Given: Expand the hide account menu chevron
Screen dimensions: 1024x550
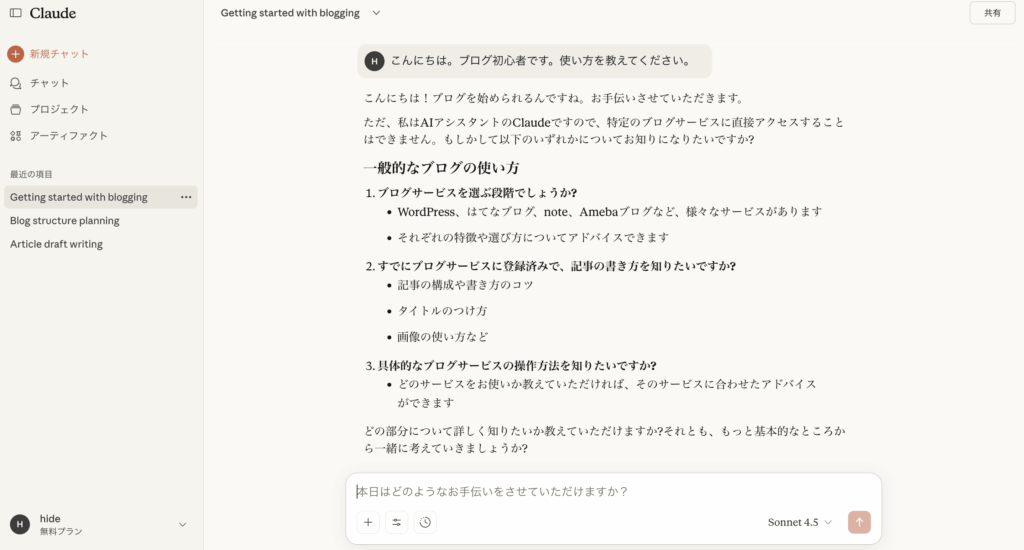Looking at the screenshot, I should coord(182,524).
